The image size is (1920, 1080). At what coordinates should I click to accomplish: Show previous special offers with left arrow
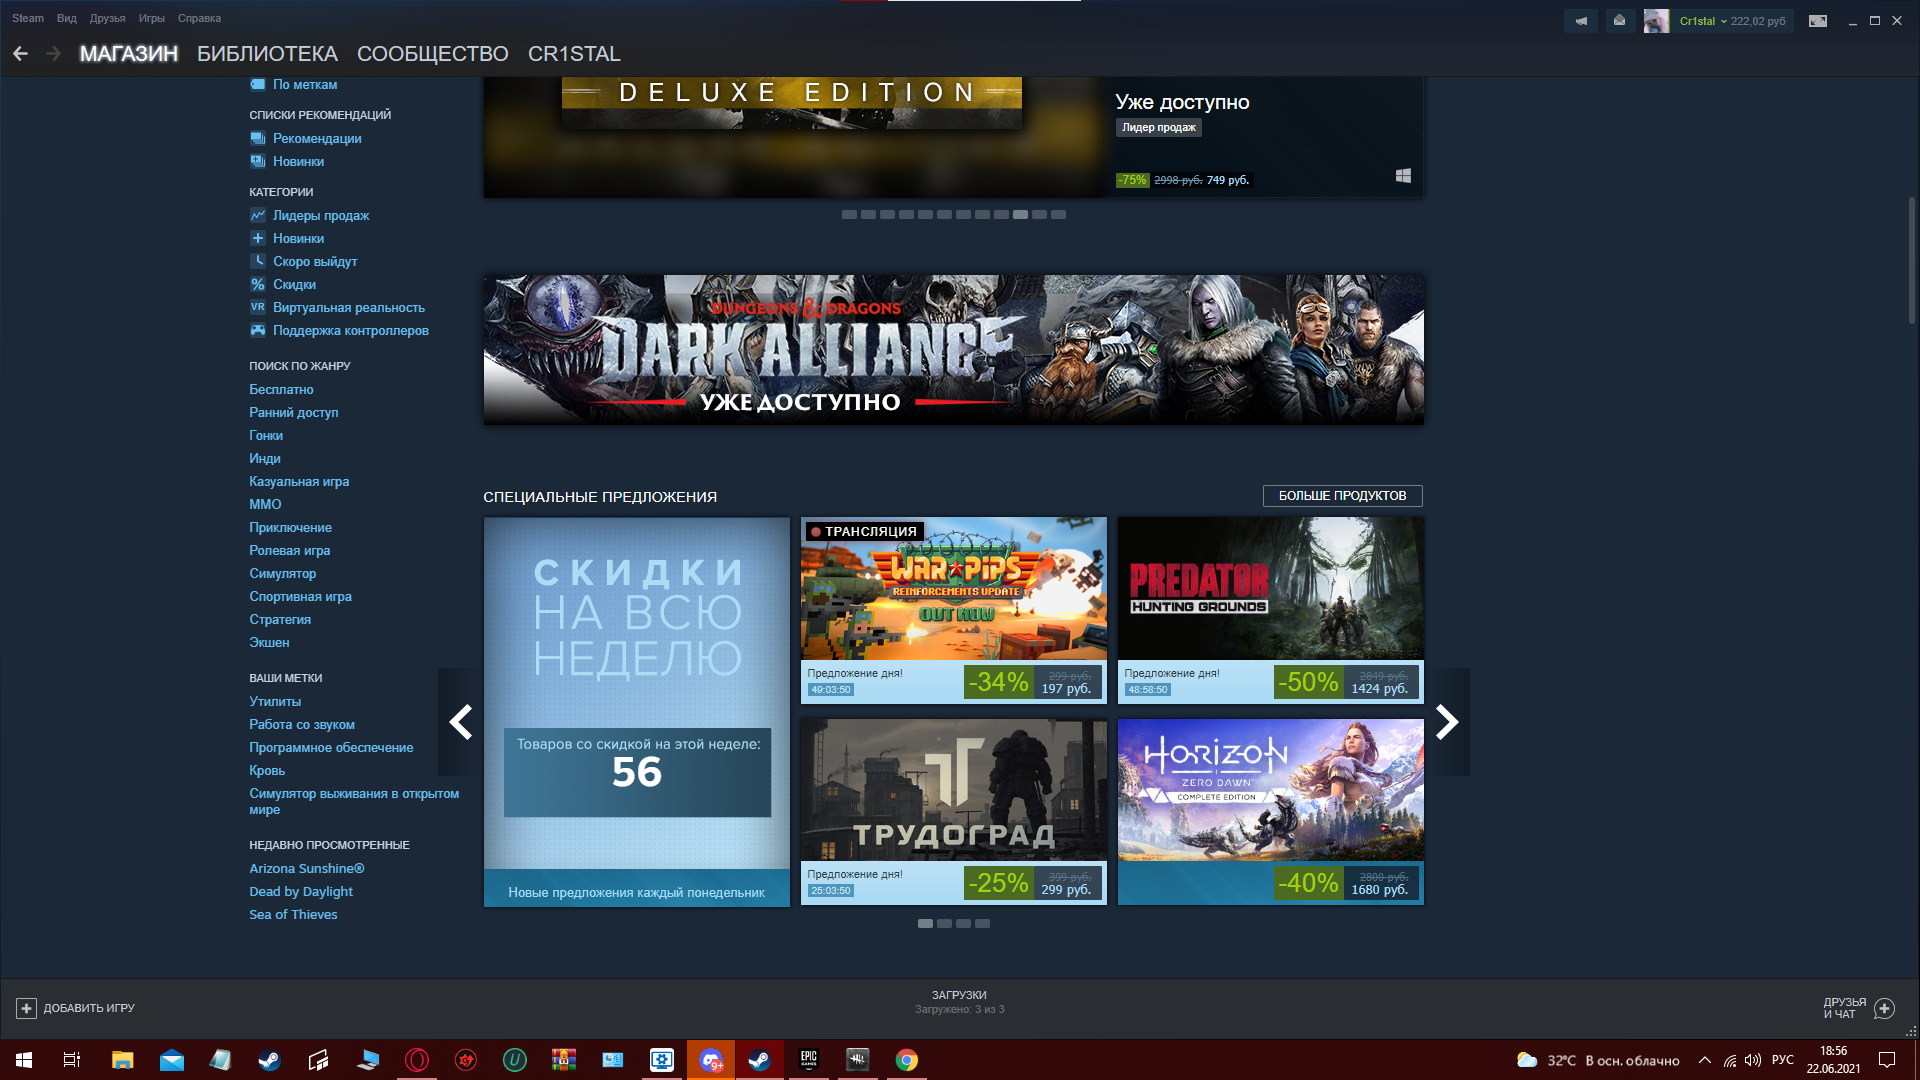point(460,722)
